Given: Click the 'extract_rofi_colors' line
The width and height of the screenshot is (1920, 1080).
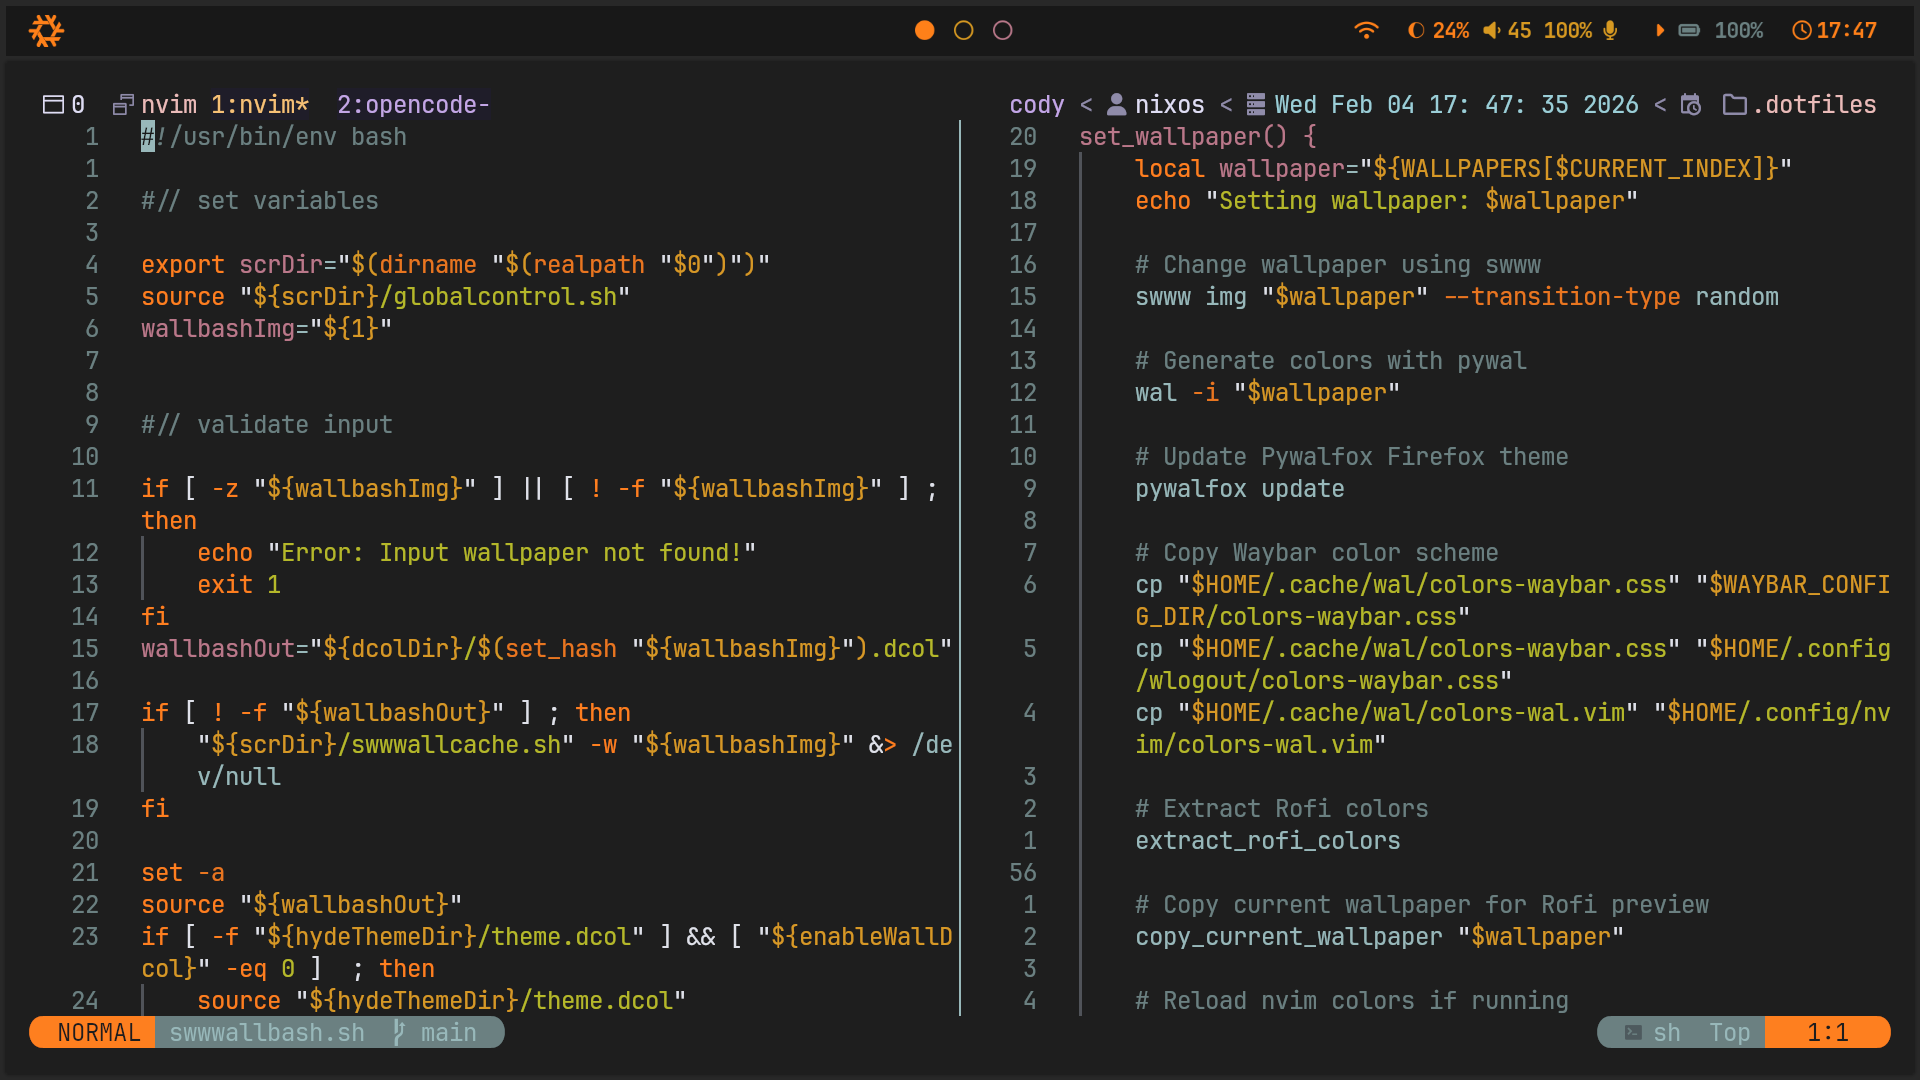Looking at the screenshot, I should point(1268,841).
